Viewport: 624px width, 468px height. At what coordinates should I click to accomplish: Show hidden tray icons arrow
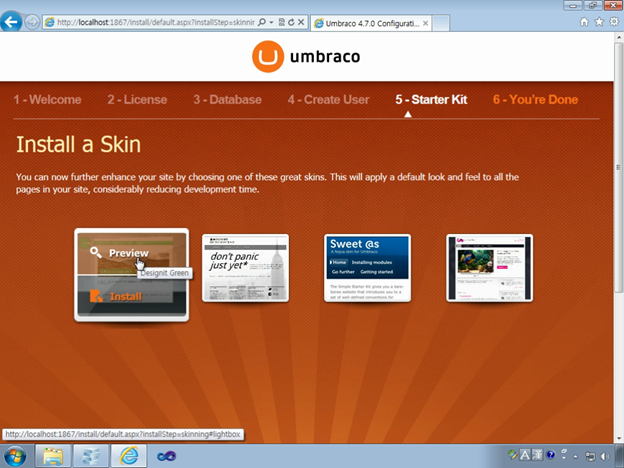coord(575,456)
